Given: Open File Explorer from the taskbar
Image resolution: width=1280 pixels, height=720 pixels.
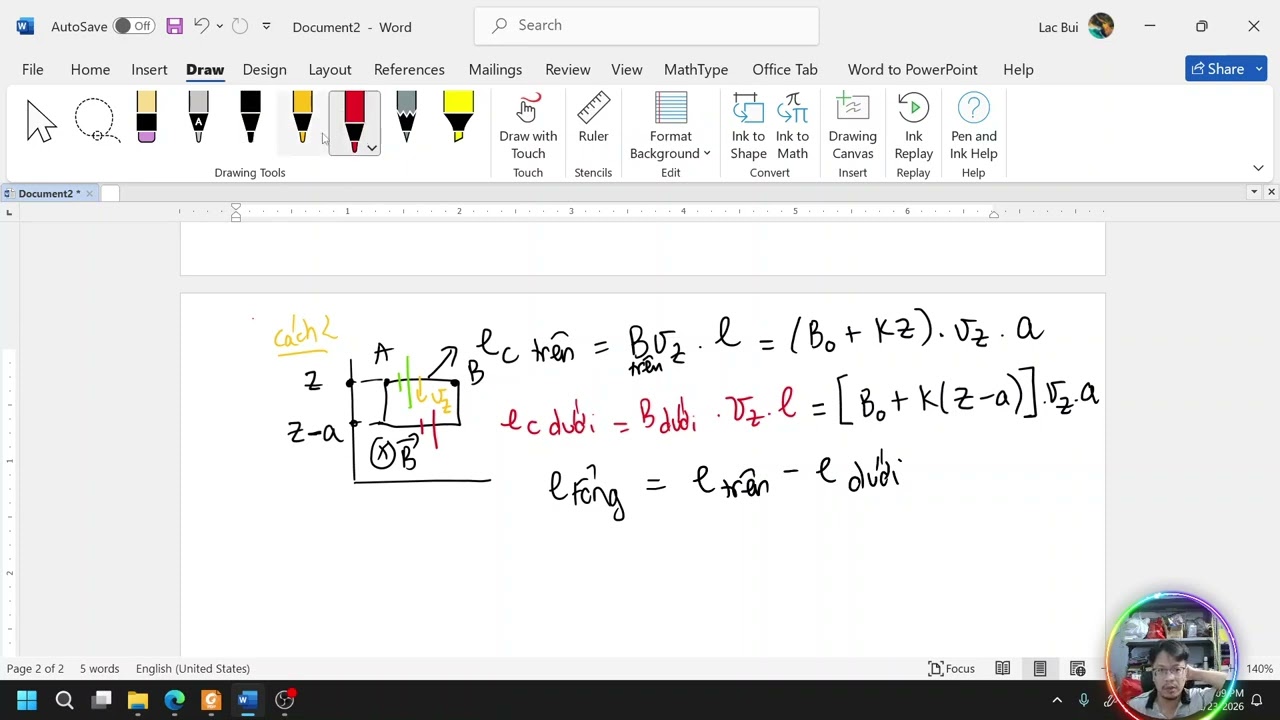Looking at the screenshot, I should tap(138, 700).
